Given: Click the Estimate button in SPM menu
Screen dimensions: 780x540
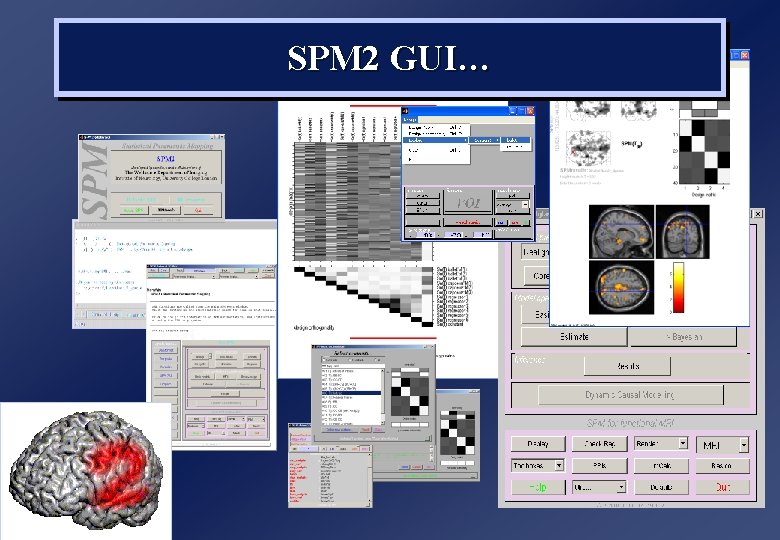Looking at the screenshot, I should [574, 337].
